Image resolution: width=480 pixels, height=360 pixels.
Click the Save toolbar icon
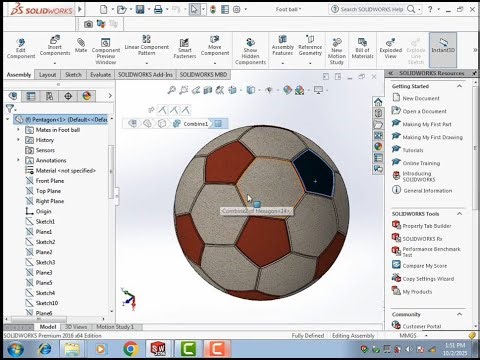point(140,10)
